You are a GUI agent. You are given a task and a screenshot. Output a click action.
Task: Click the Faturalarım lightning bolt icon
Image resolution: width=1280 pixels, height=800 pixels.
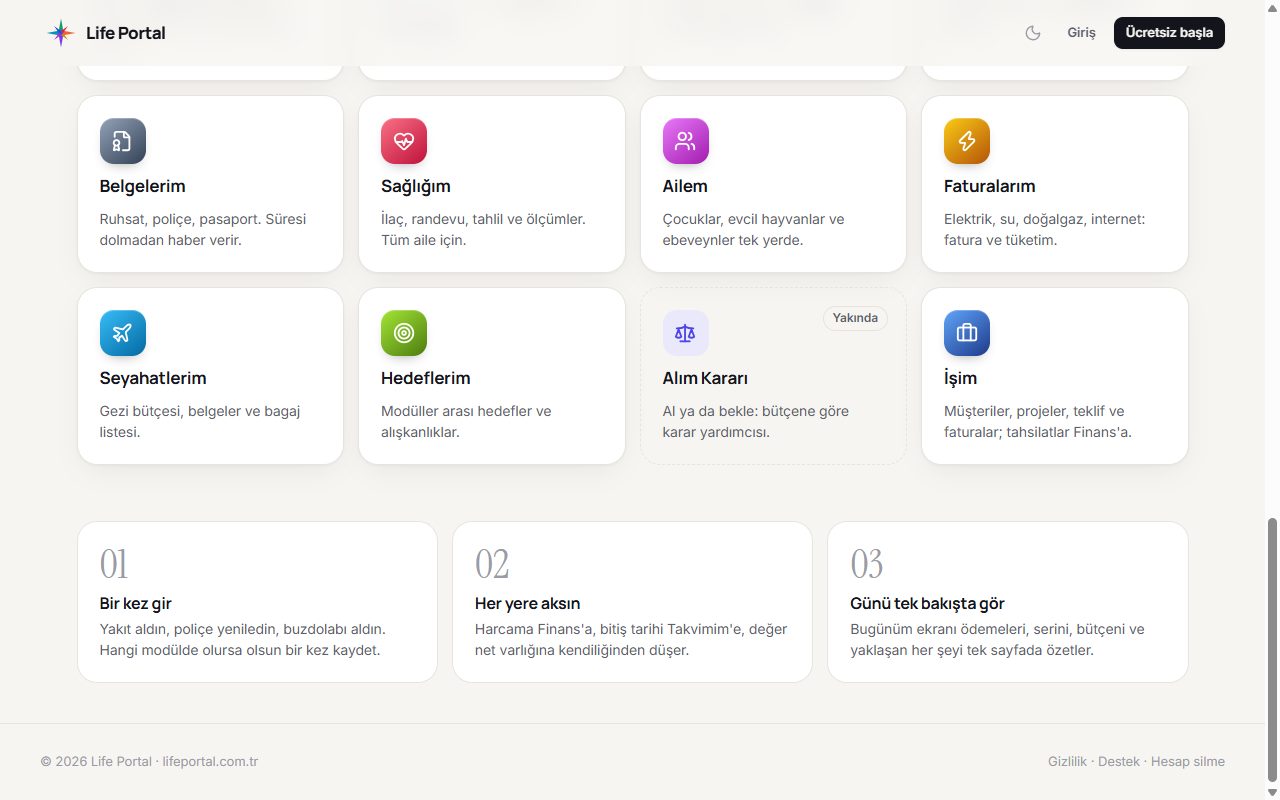click(x=967, y=141)
